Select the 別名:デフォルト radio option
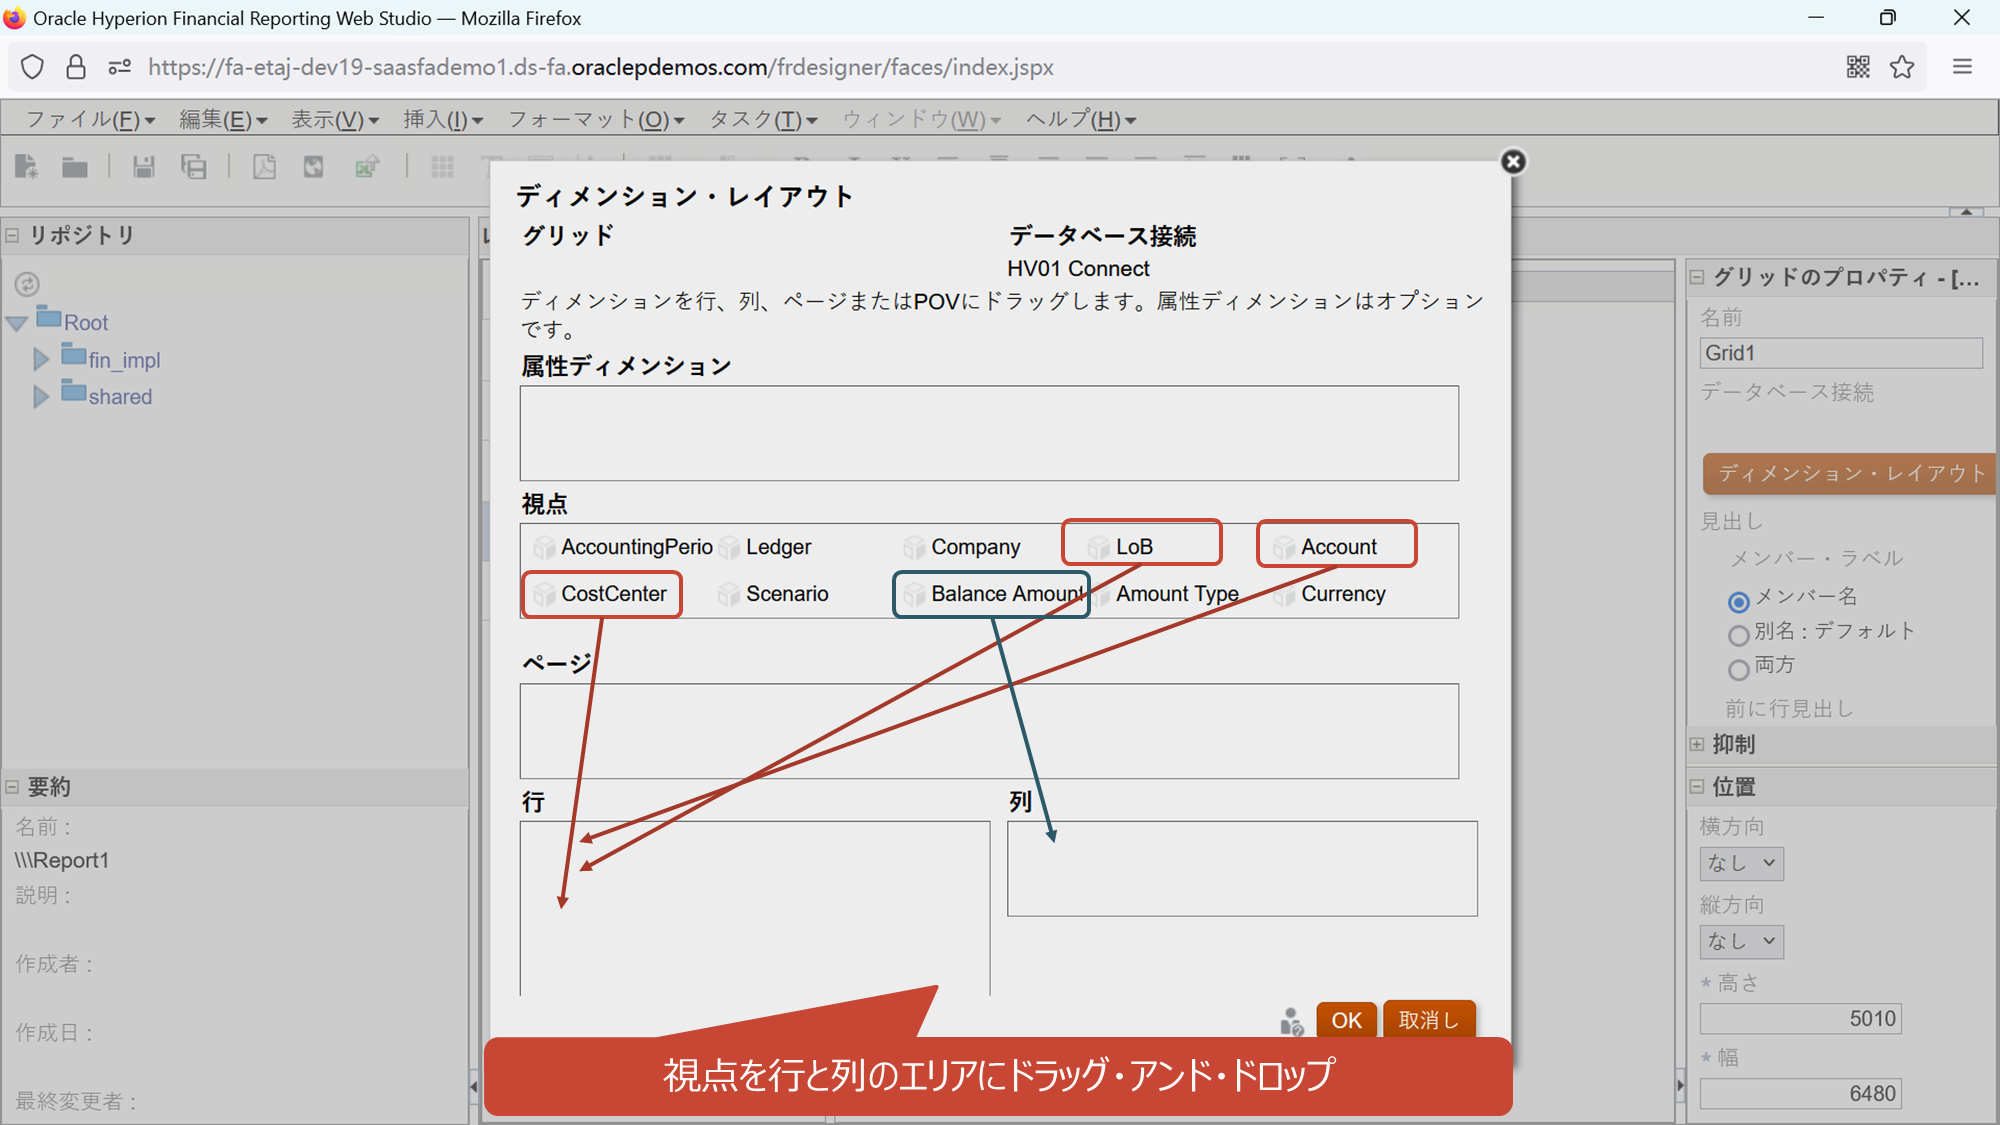 (1738, 635)
